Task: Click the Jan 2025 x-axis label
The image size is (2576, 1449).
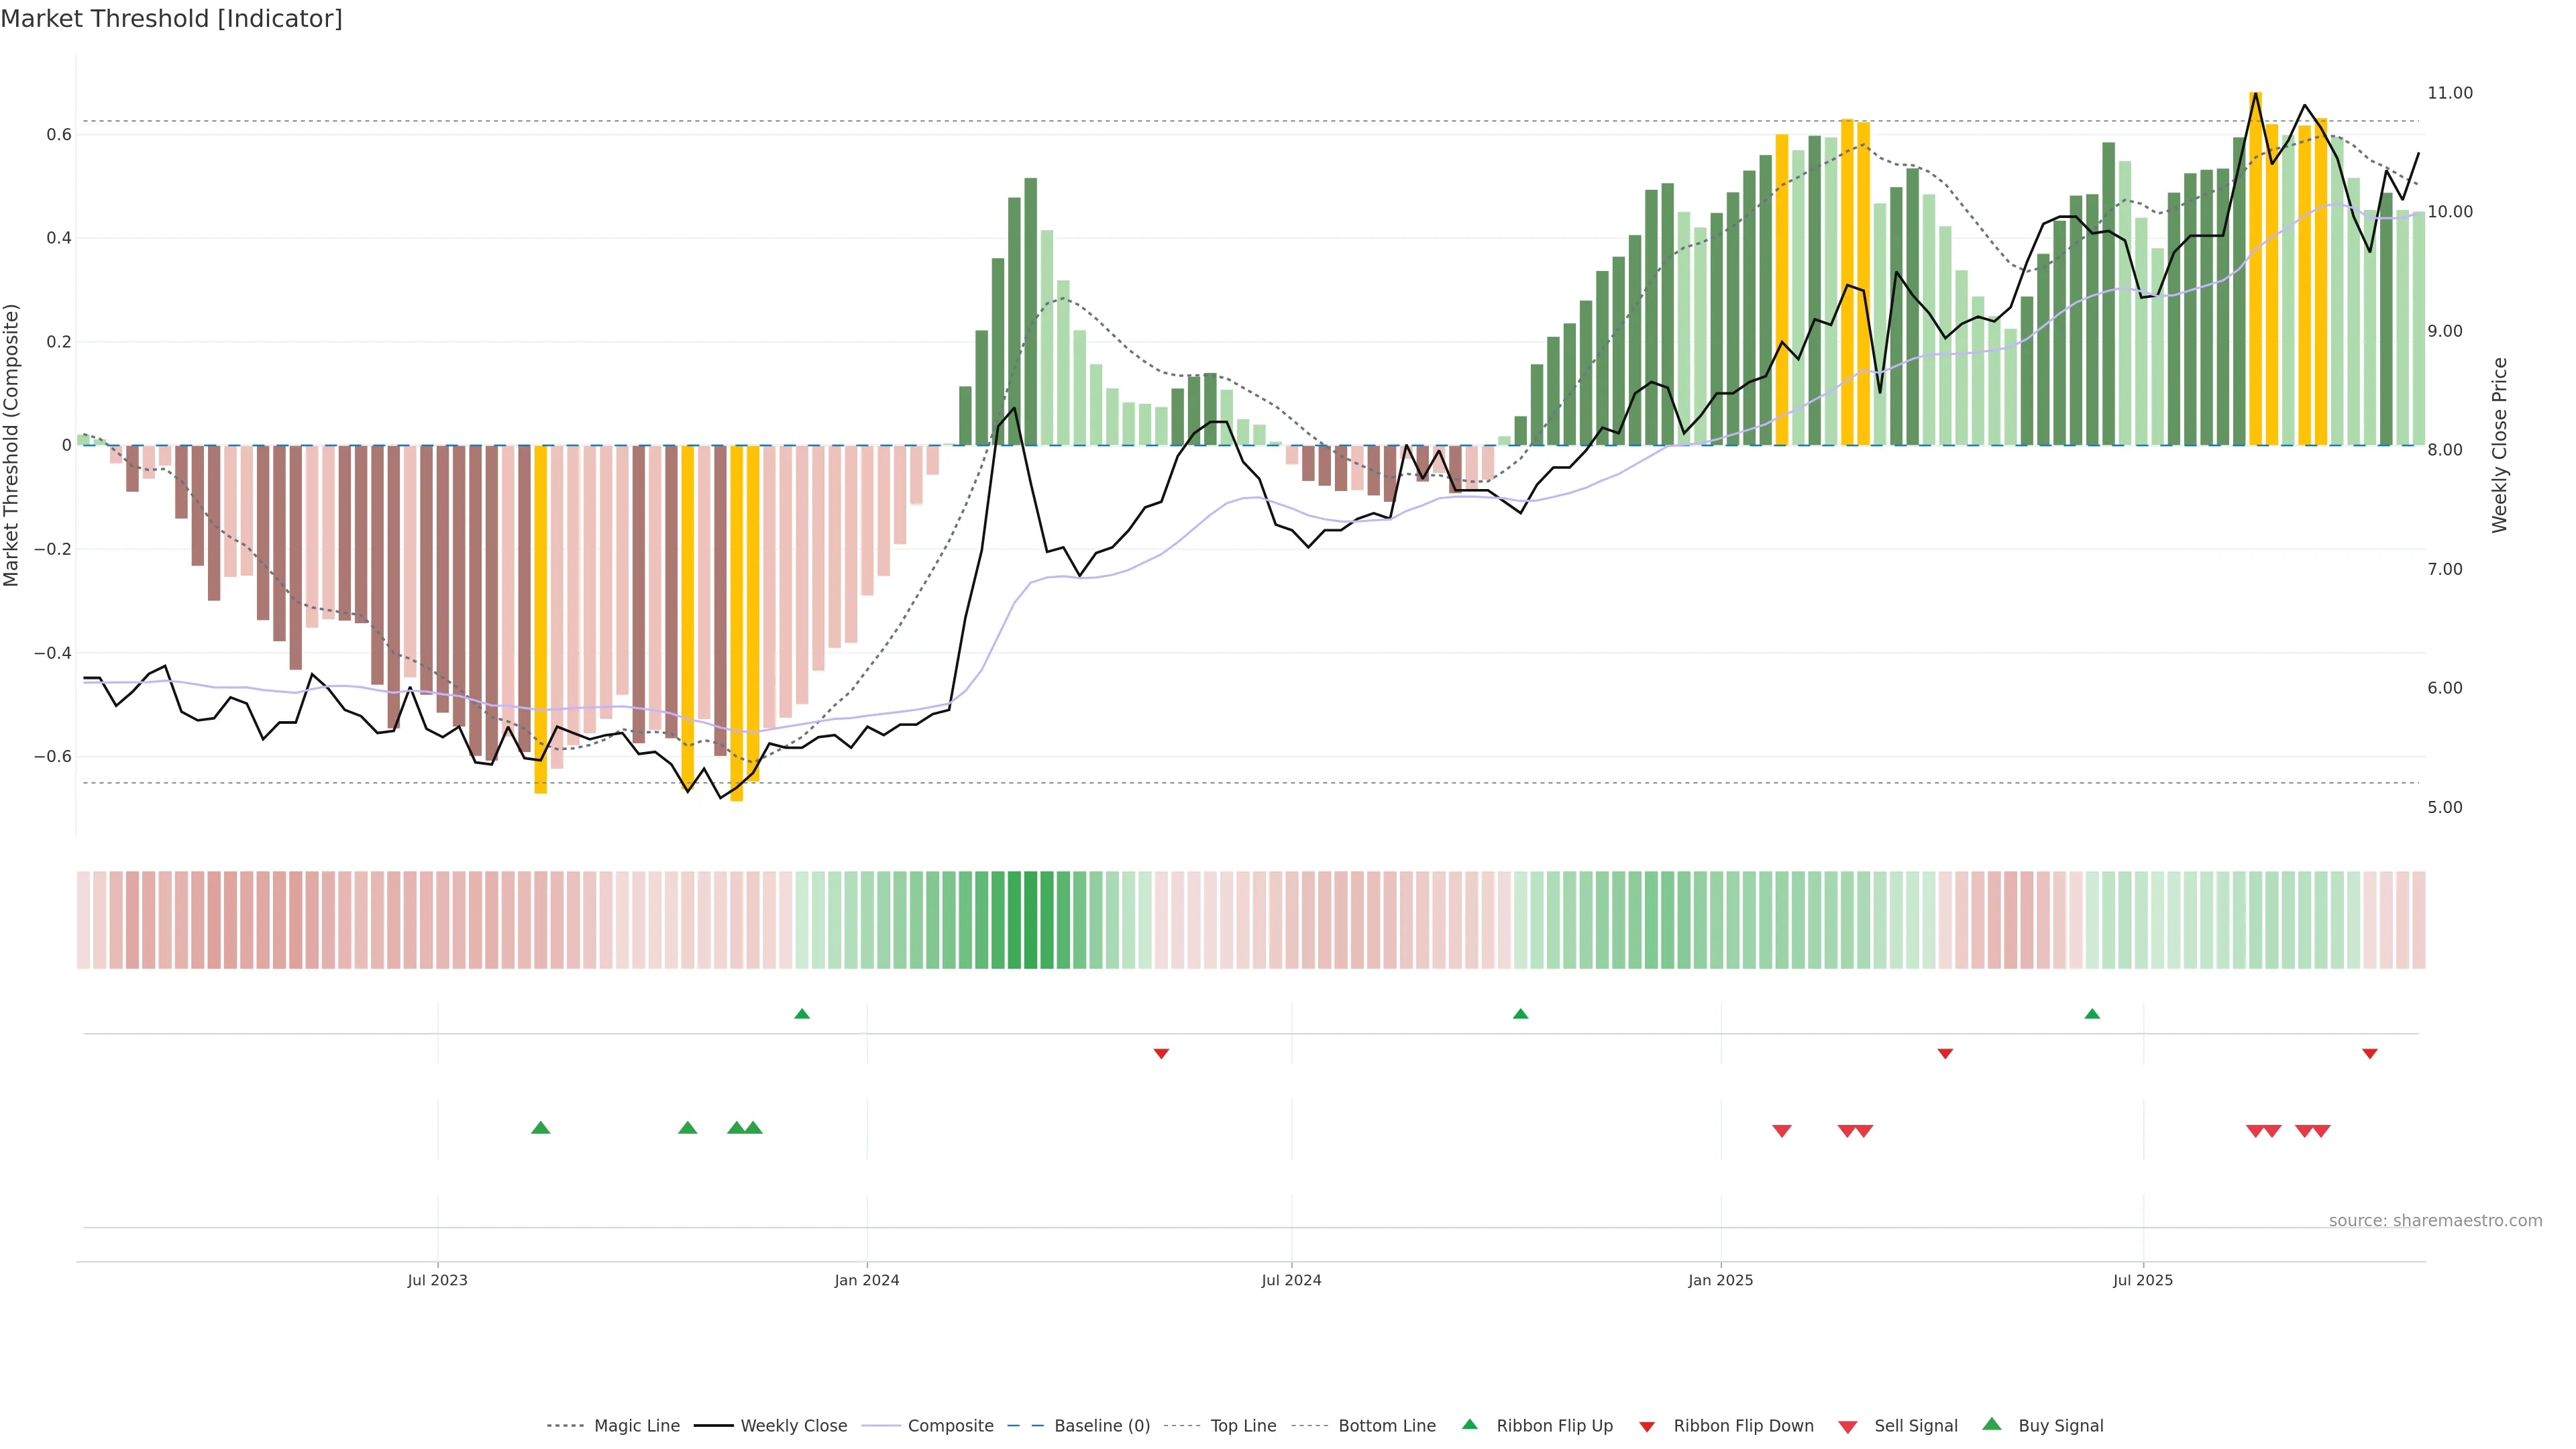Action: tap(1720, 1280)
